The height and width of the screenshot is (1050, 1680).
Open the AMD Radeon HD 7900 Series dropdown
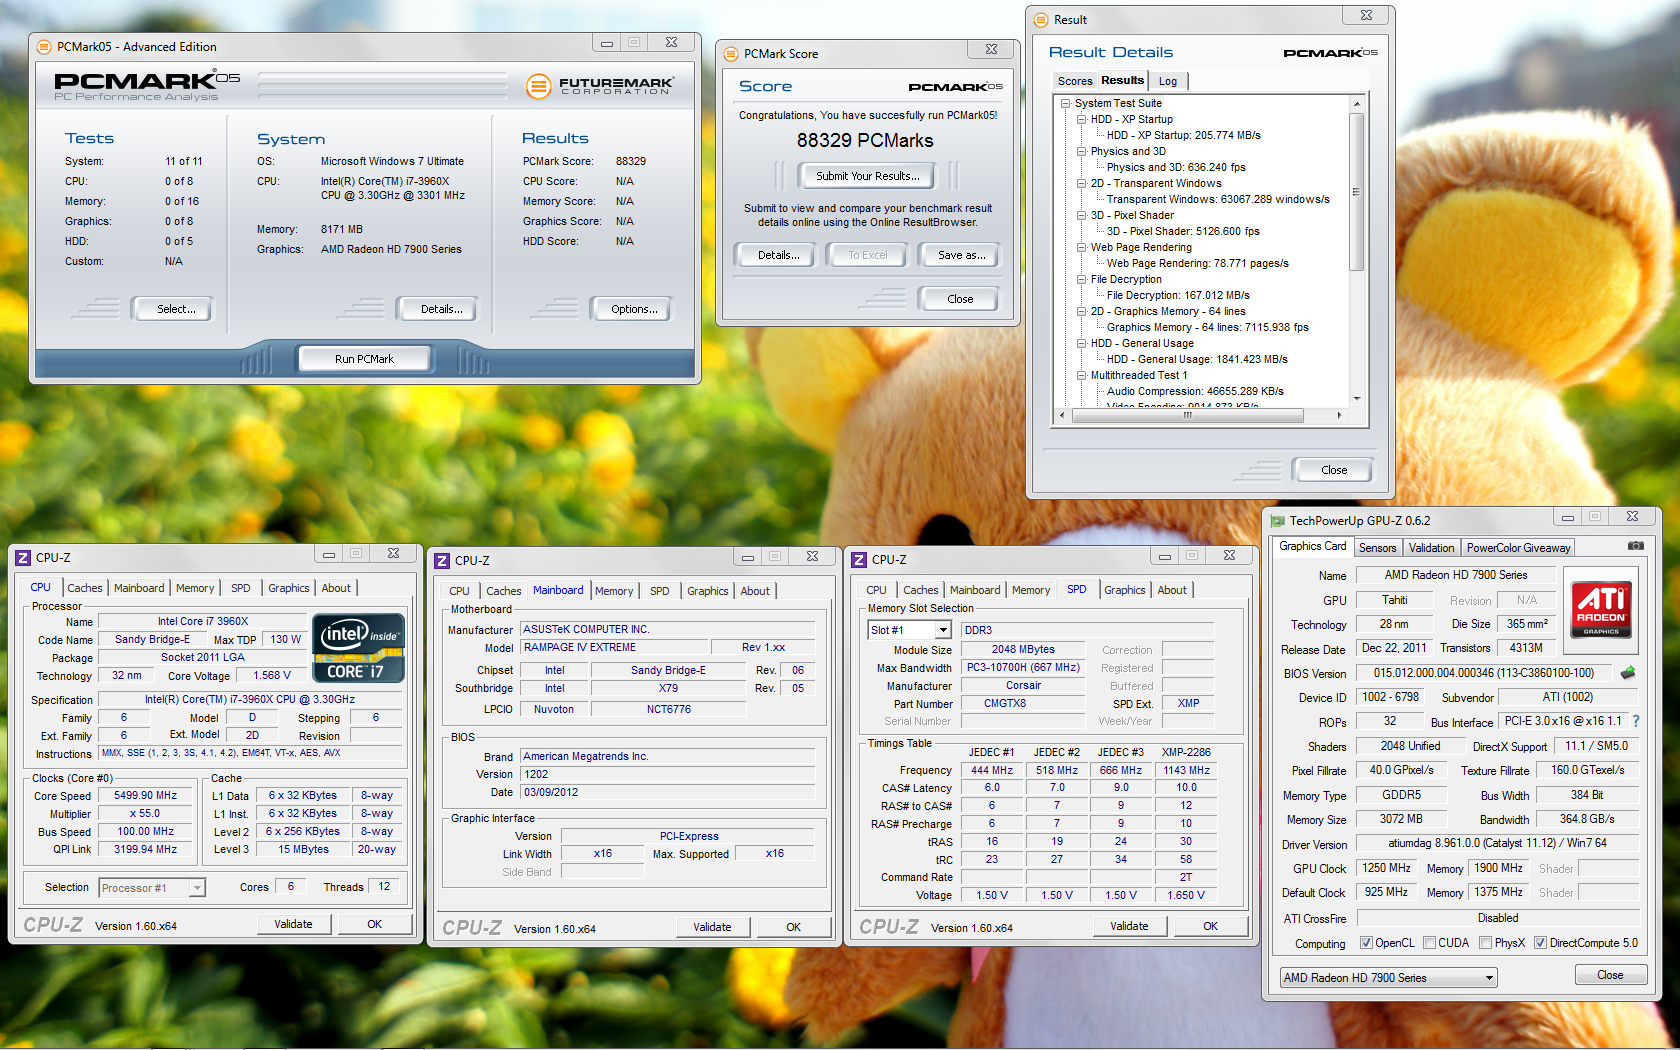point(1489,978)
